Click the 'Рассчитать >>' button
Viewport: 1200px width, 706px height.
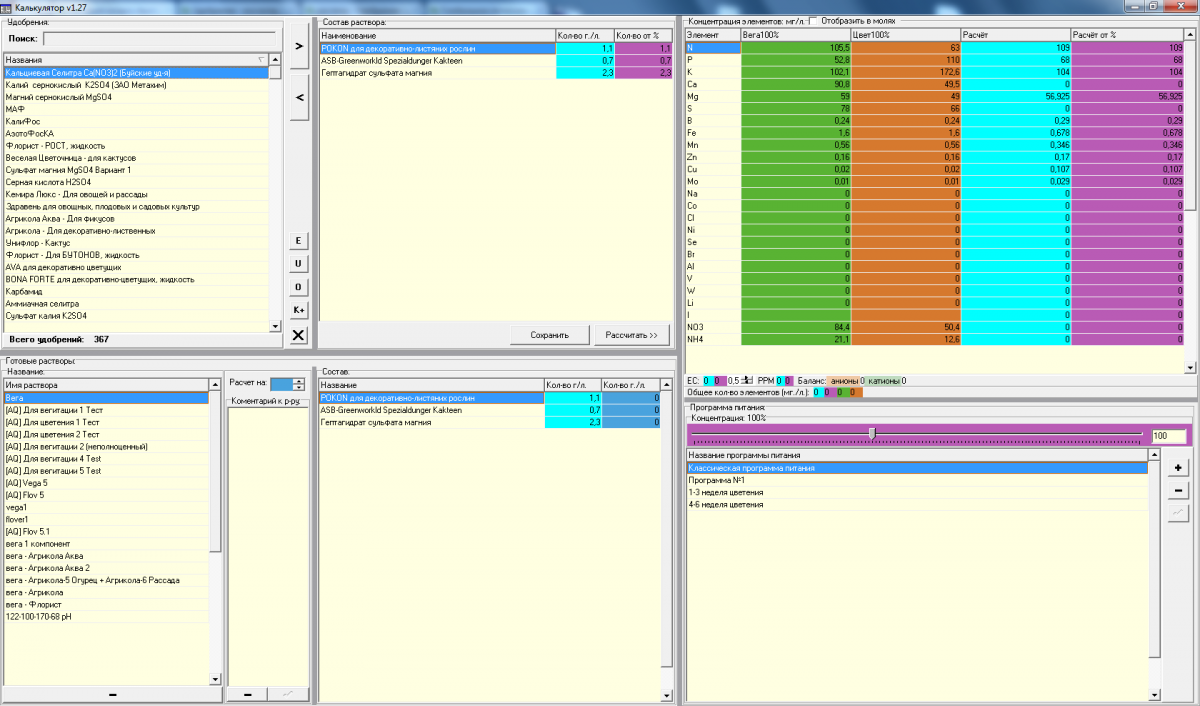pyautogui.click(x=631, y=335)
